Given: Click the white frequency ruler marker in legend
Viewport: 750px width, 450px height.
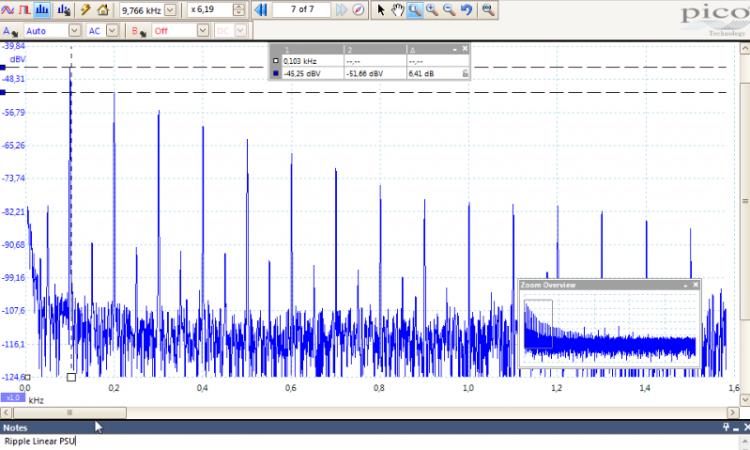Looking at the screenshot, I should [x=276, y=61].
